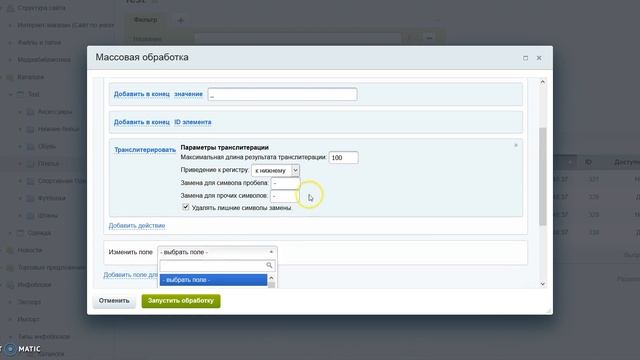Click the 'значение' link
Screen dimensions: 640x360
[x=189, y=94]
